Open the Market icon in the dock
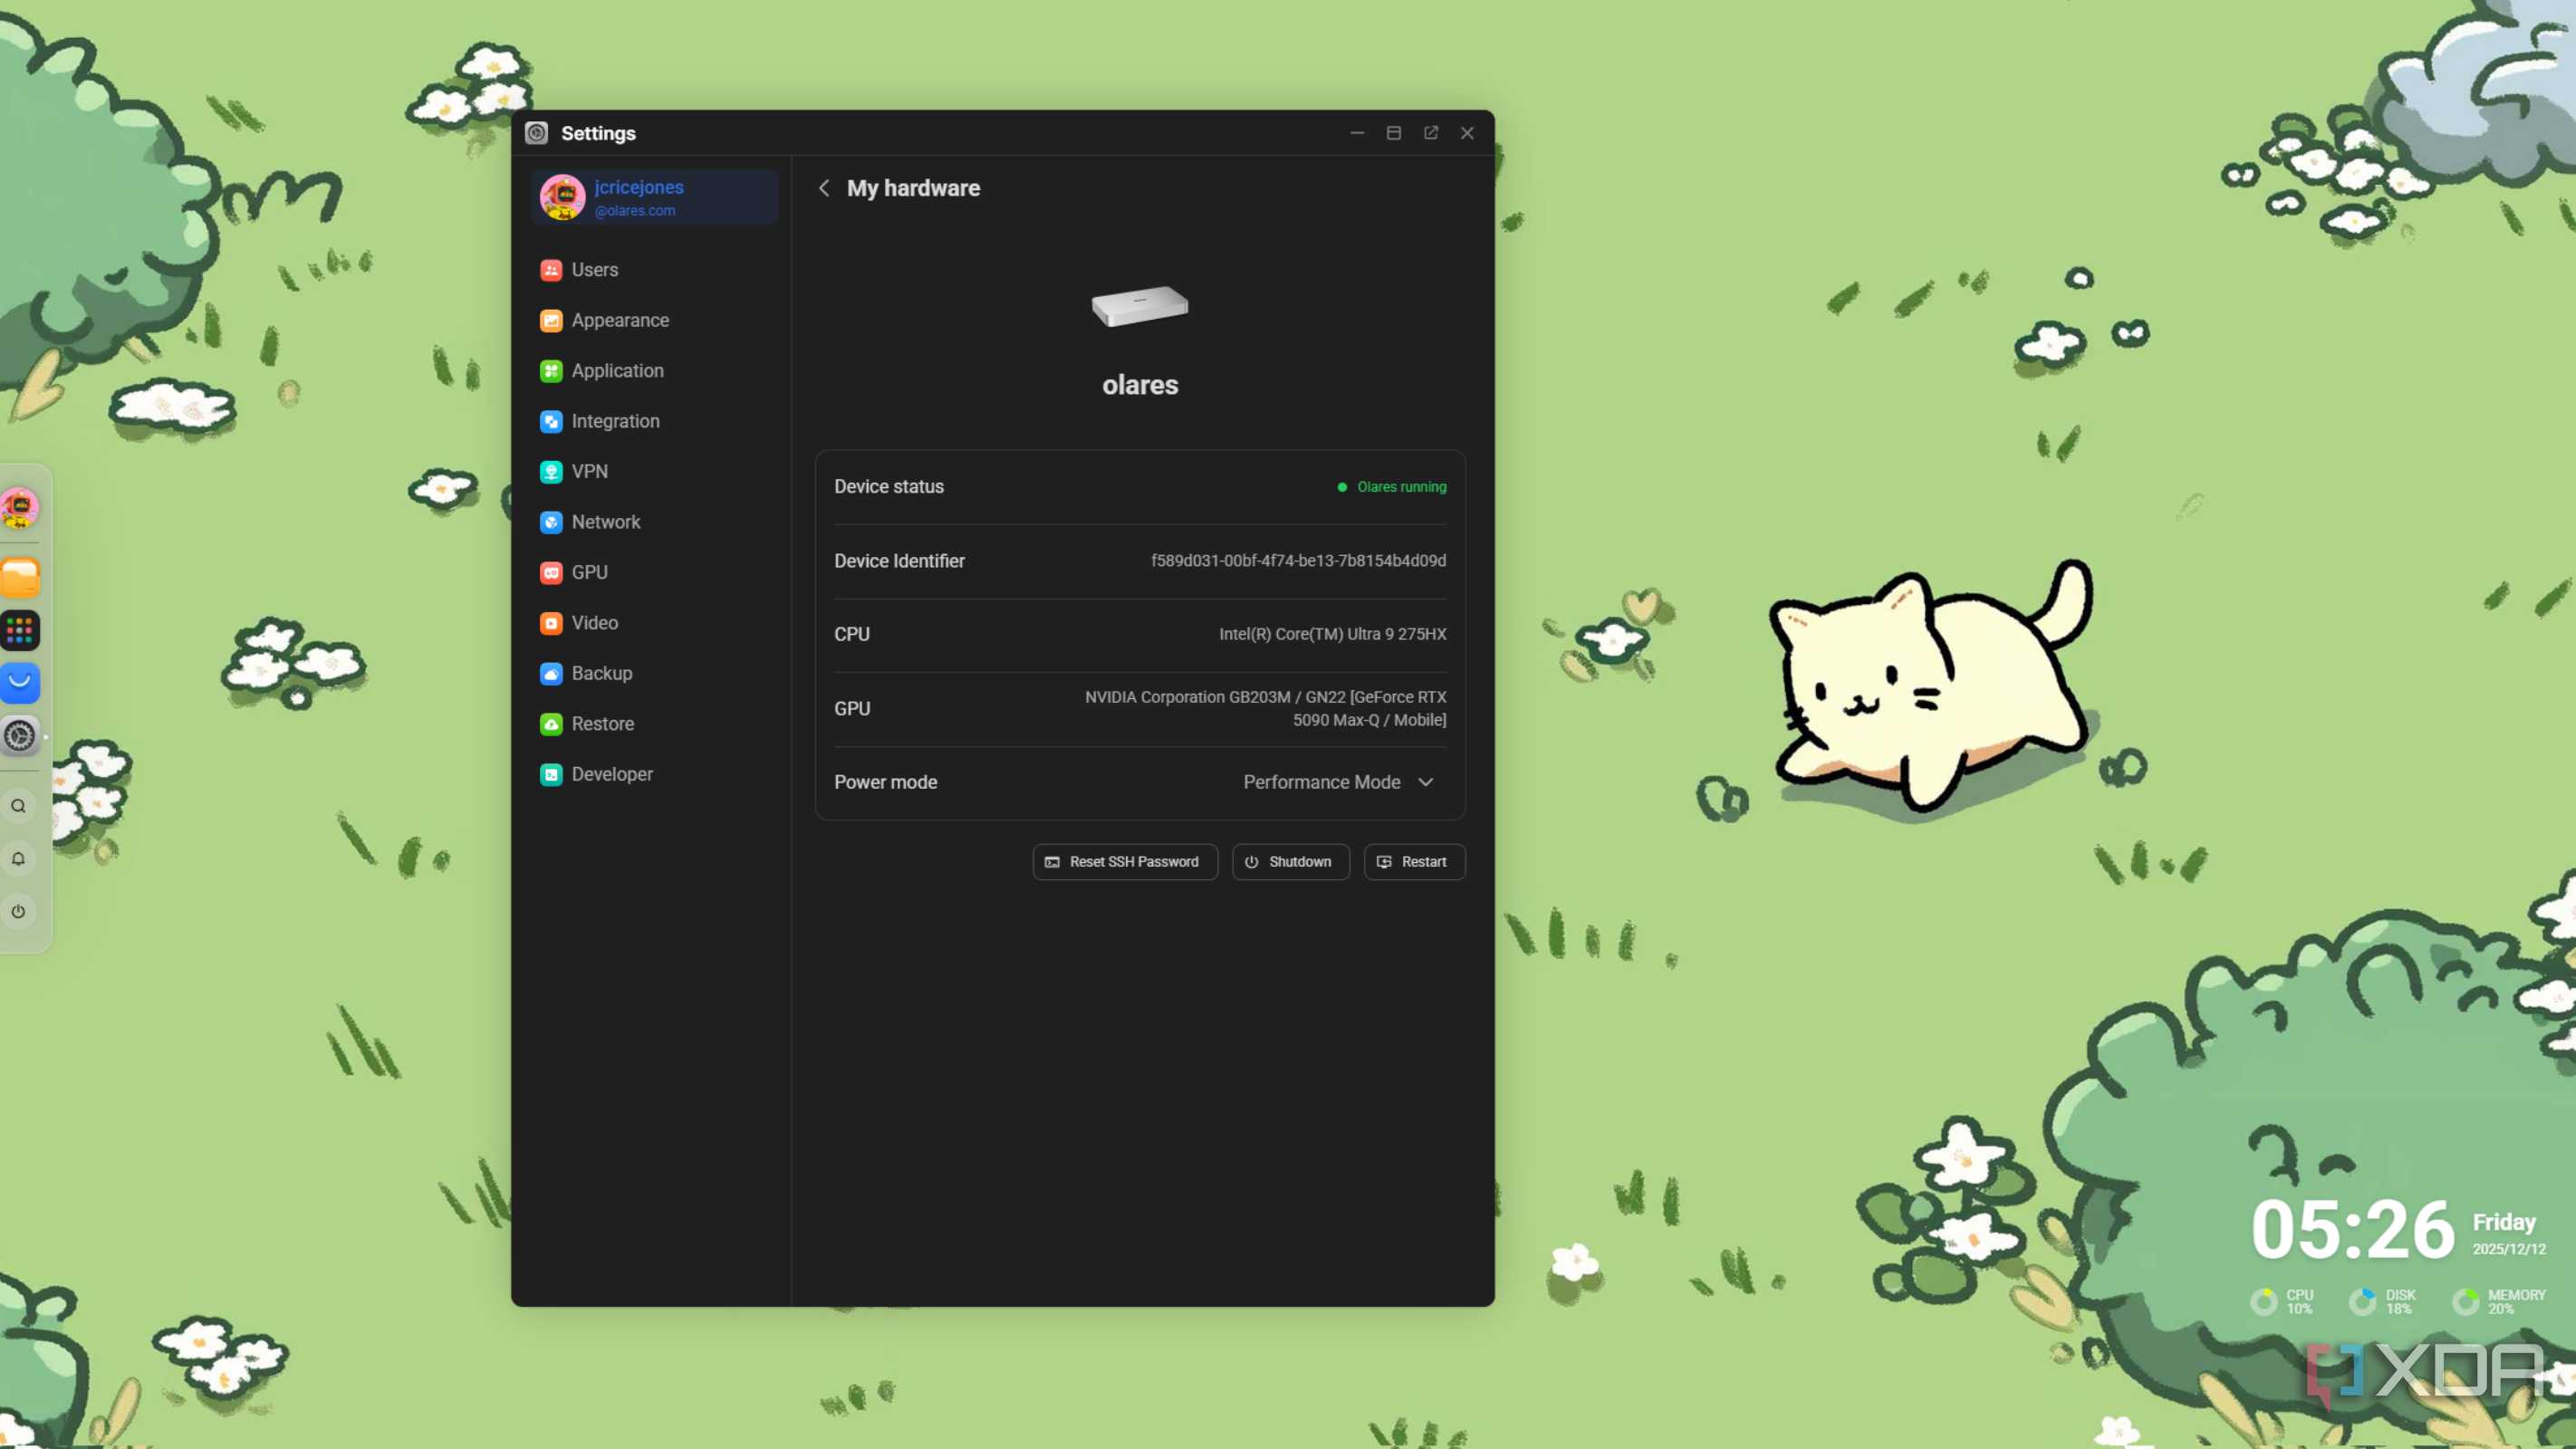Viewport: 2576px width, 1449px height. click(20, 683)
